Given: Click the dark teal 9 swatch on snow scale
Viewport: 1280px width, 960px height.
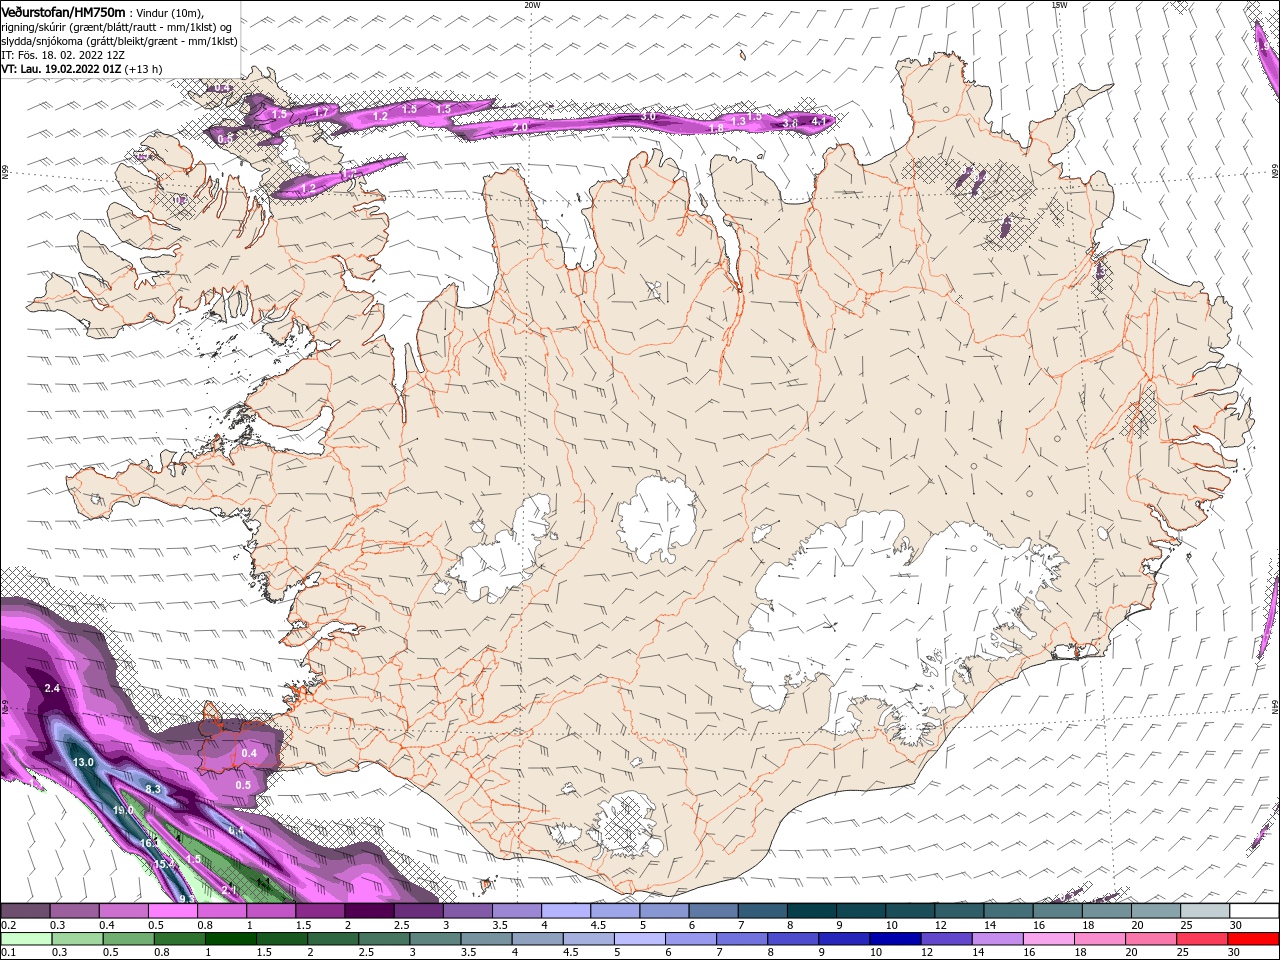Looking at the screenshot, I should [x=861, y=911].
